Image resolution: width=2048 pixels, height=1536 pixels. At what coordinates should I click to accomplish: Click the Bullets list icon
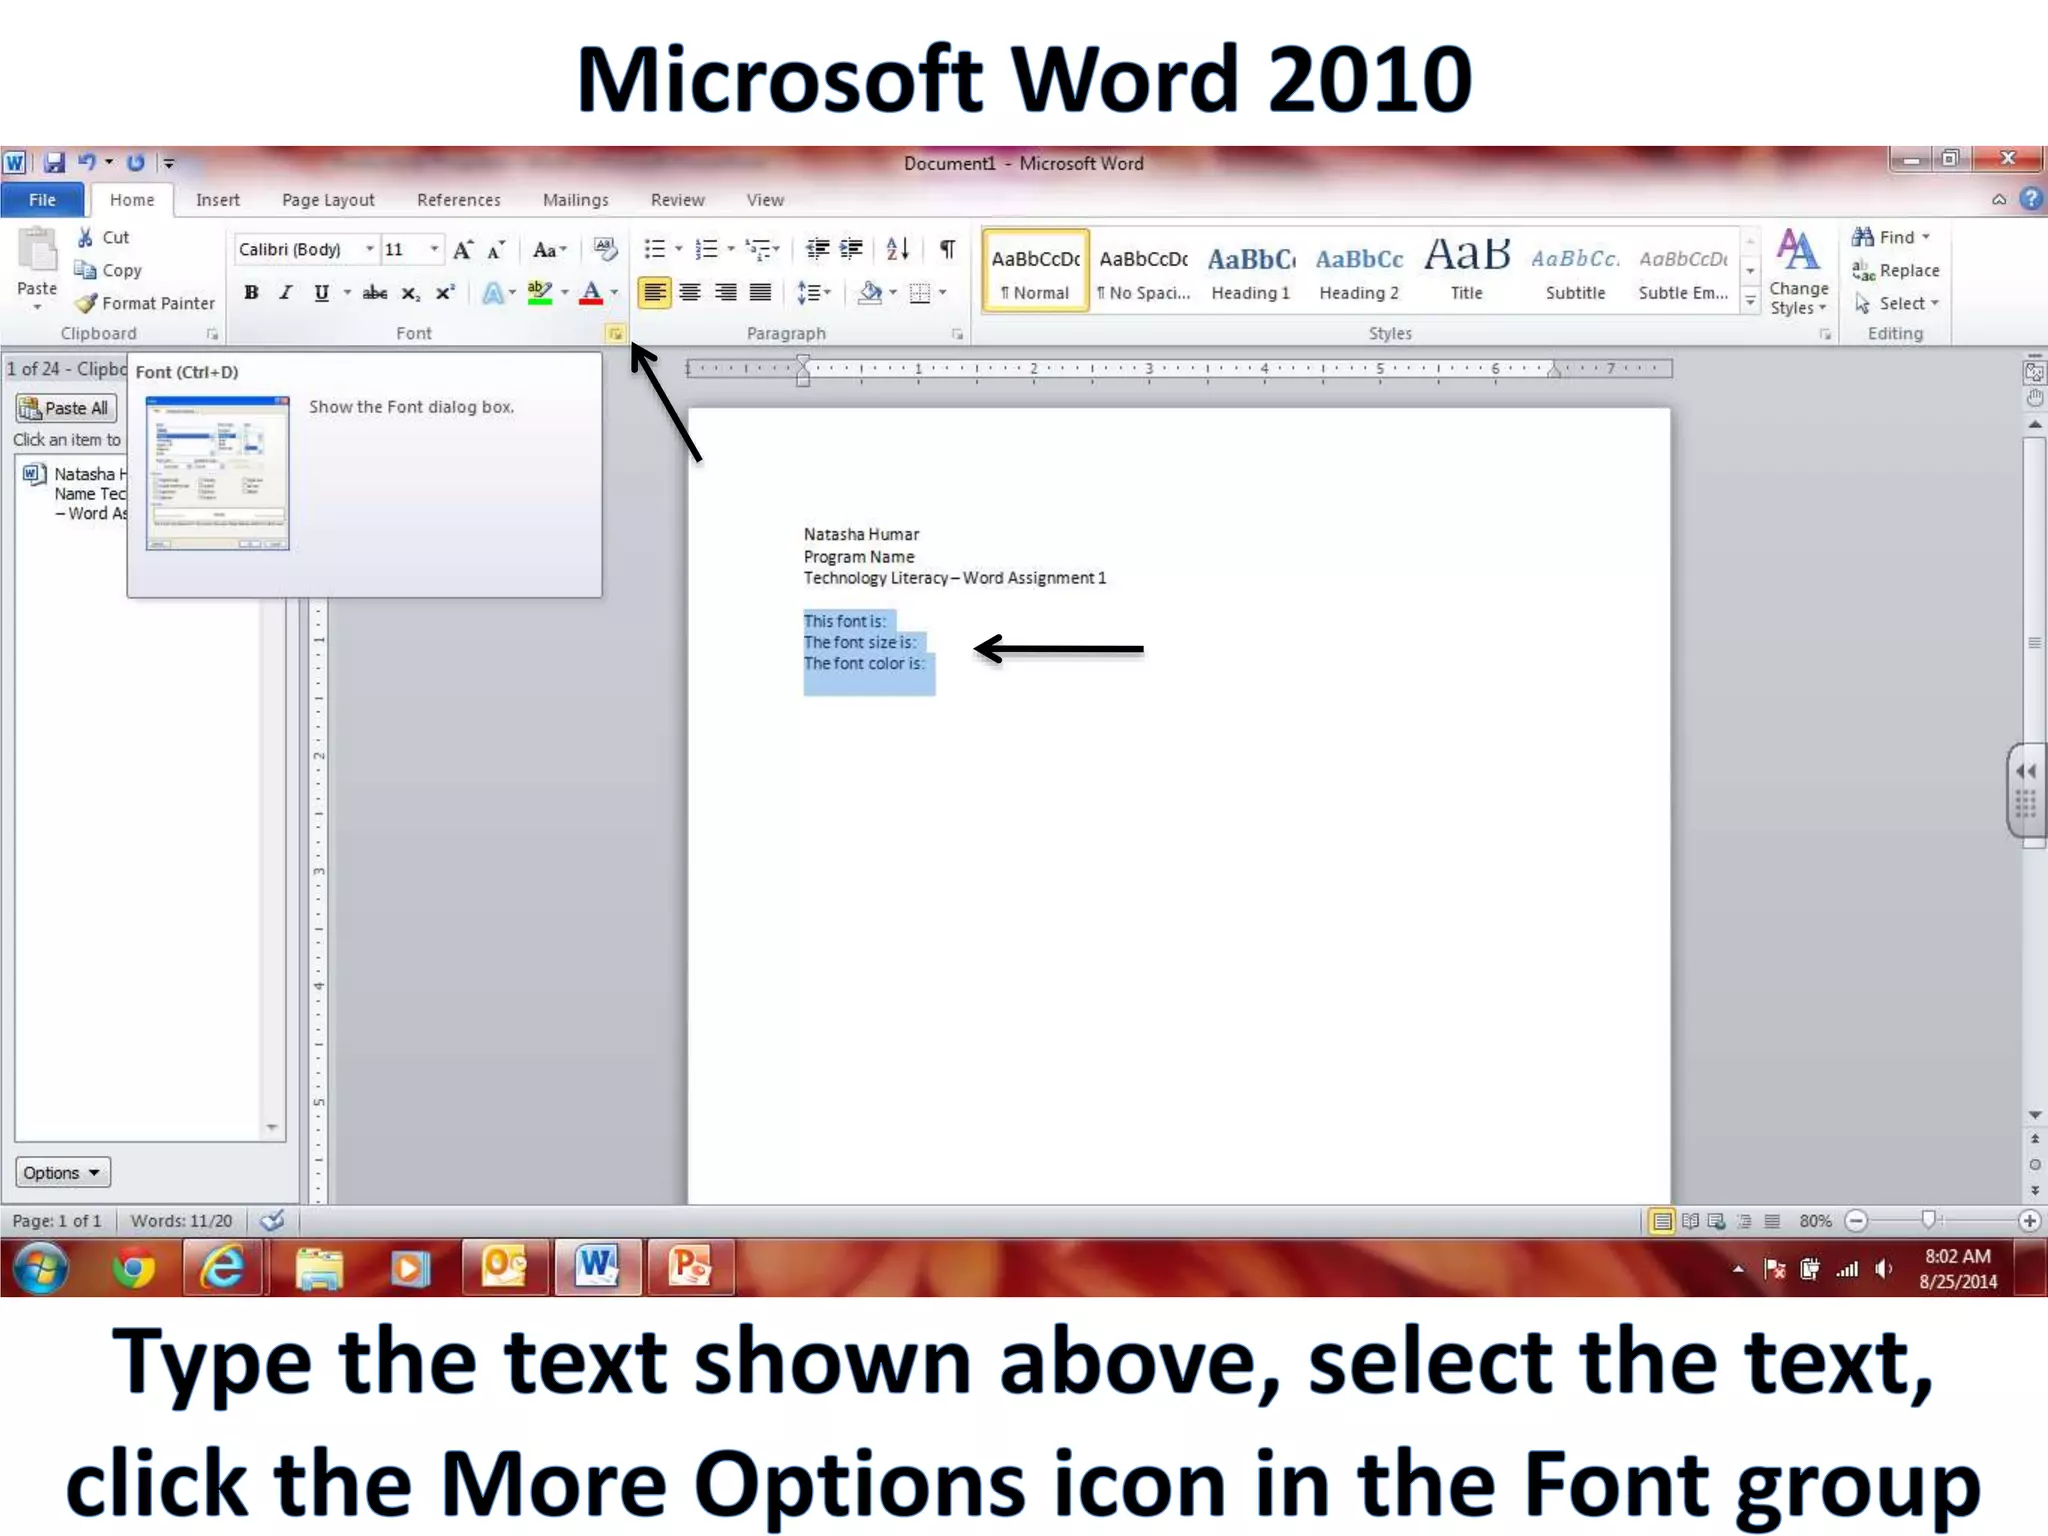[655, 249]
